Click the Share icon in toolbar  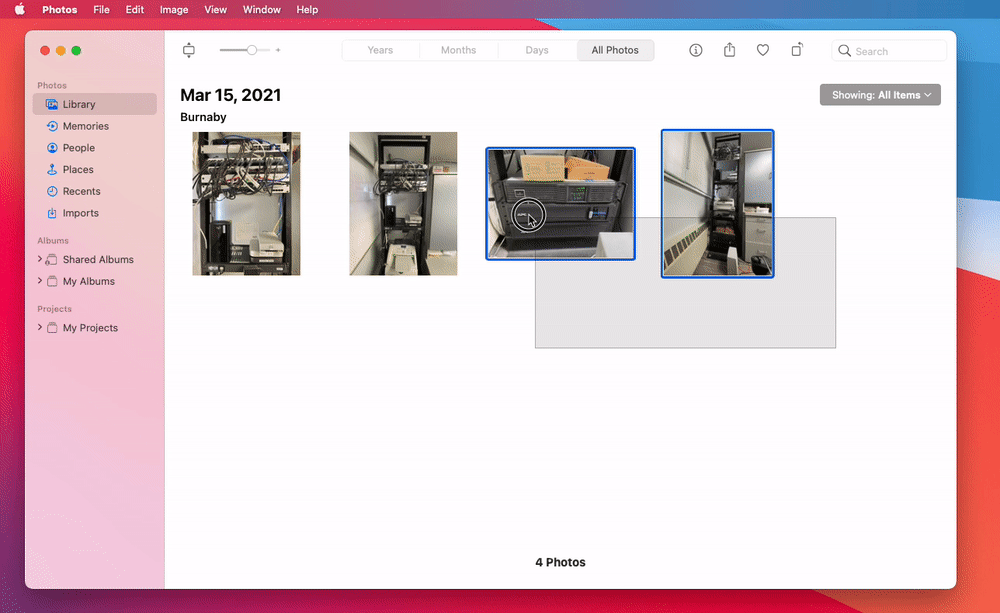730,50
